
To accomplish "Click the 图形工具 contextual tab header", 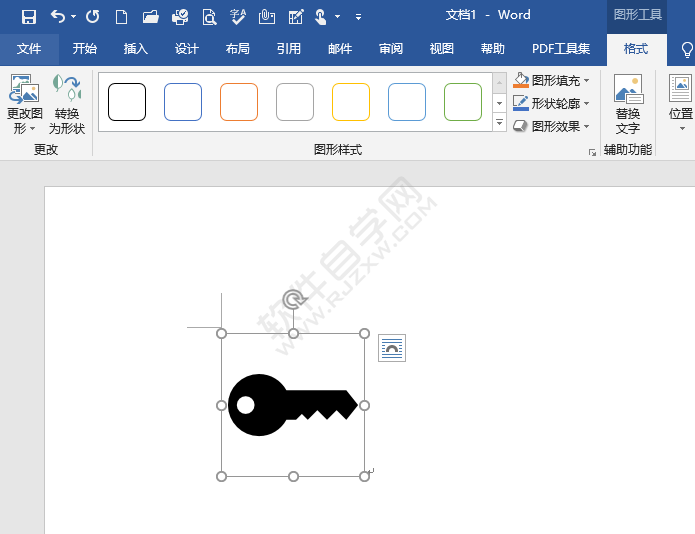I will 637,15.
